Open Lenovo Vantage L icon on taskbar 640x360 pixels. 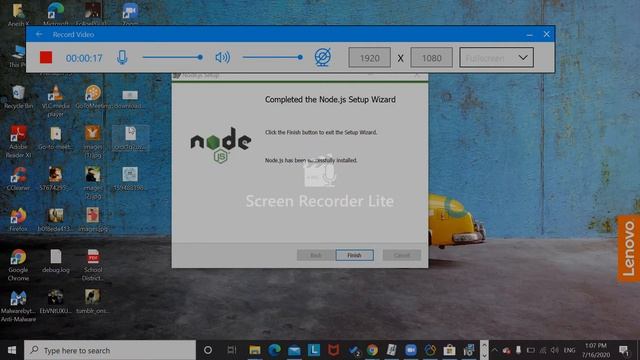(x=314, y=350)
